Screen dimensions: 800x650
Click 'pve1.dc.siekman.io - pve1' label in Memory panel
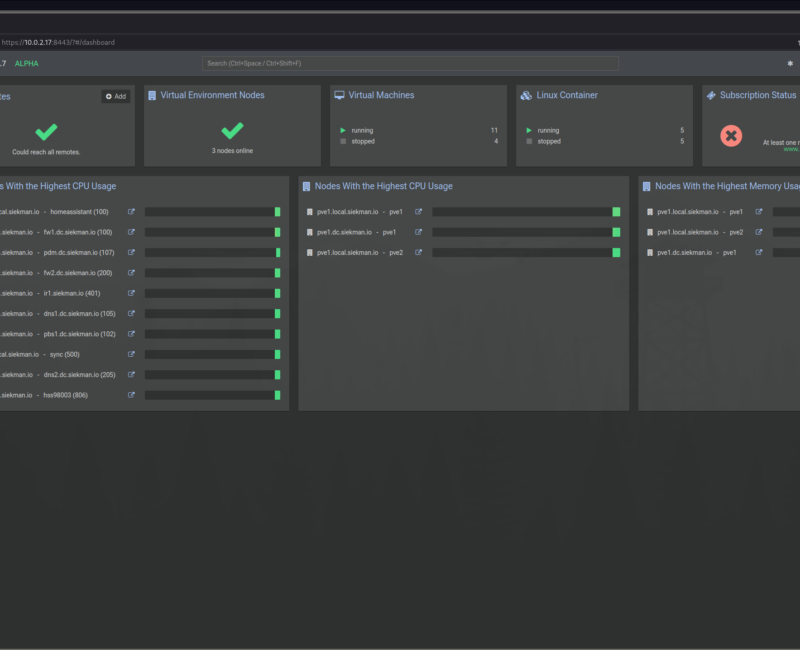coord(696,253)
